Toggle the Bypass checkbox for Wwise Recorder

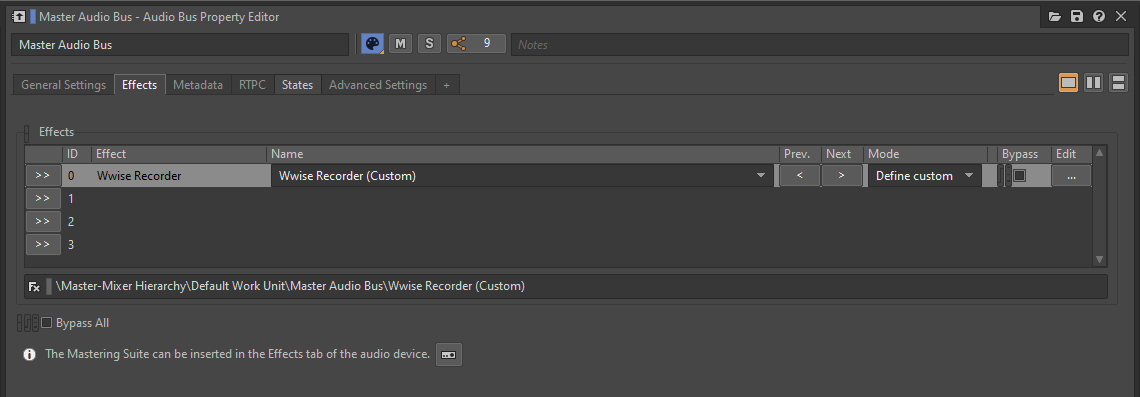[1019, 175]
